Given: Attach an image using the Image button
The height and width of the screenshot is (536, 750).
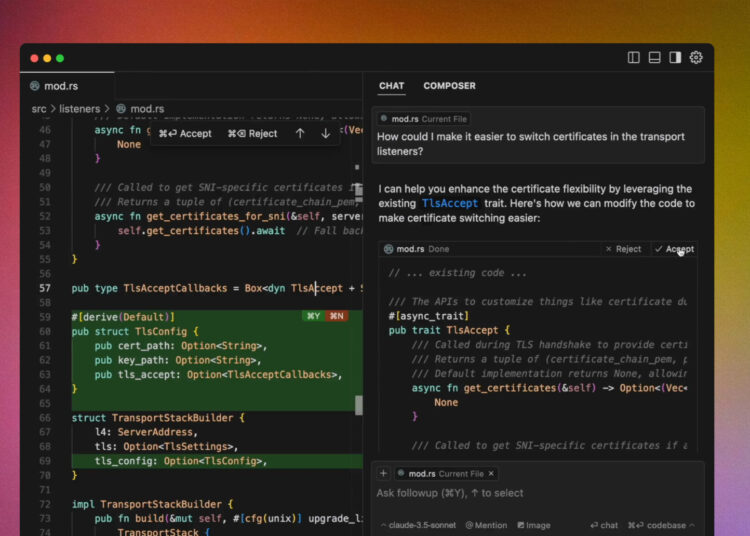Looking at the screenshot, I should 533,525.
